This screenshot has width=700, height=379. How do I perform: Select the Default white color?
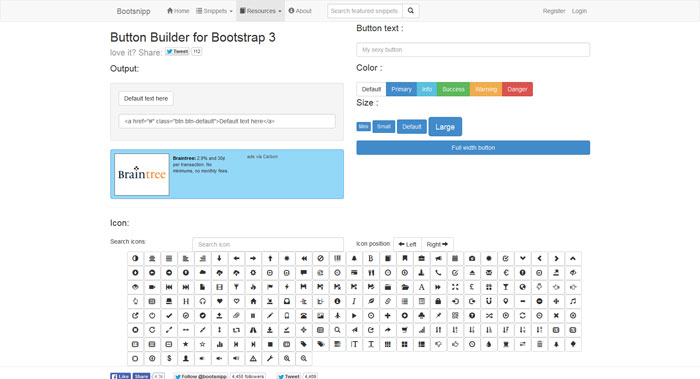pyautogui.click(x=371, y=89)
